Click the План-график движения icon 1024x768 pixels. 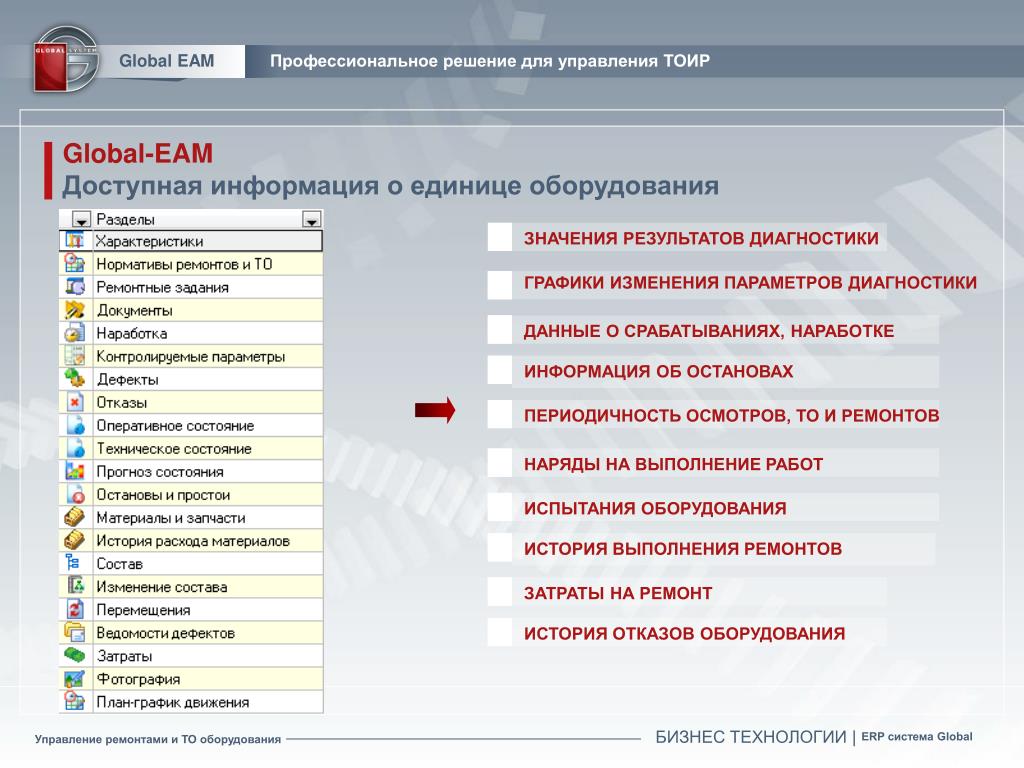pos(75,701)
